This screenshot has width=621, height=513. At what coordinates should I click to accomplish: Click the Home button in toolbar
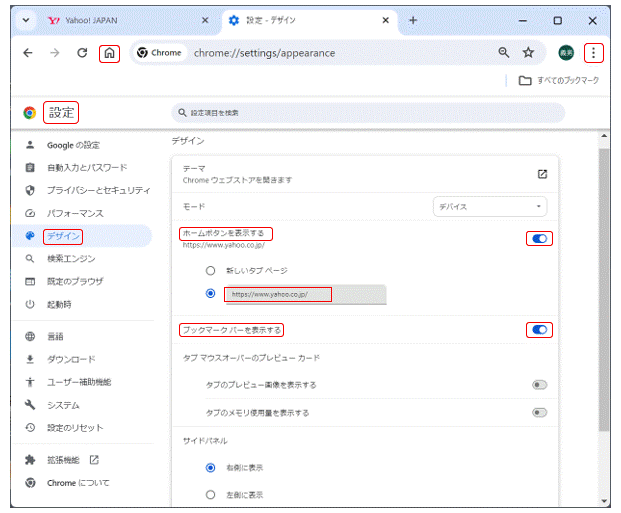point(110,53)
